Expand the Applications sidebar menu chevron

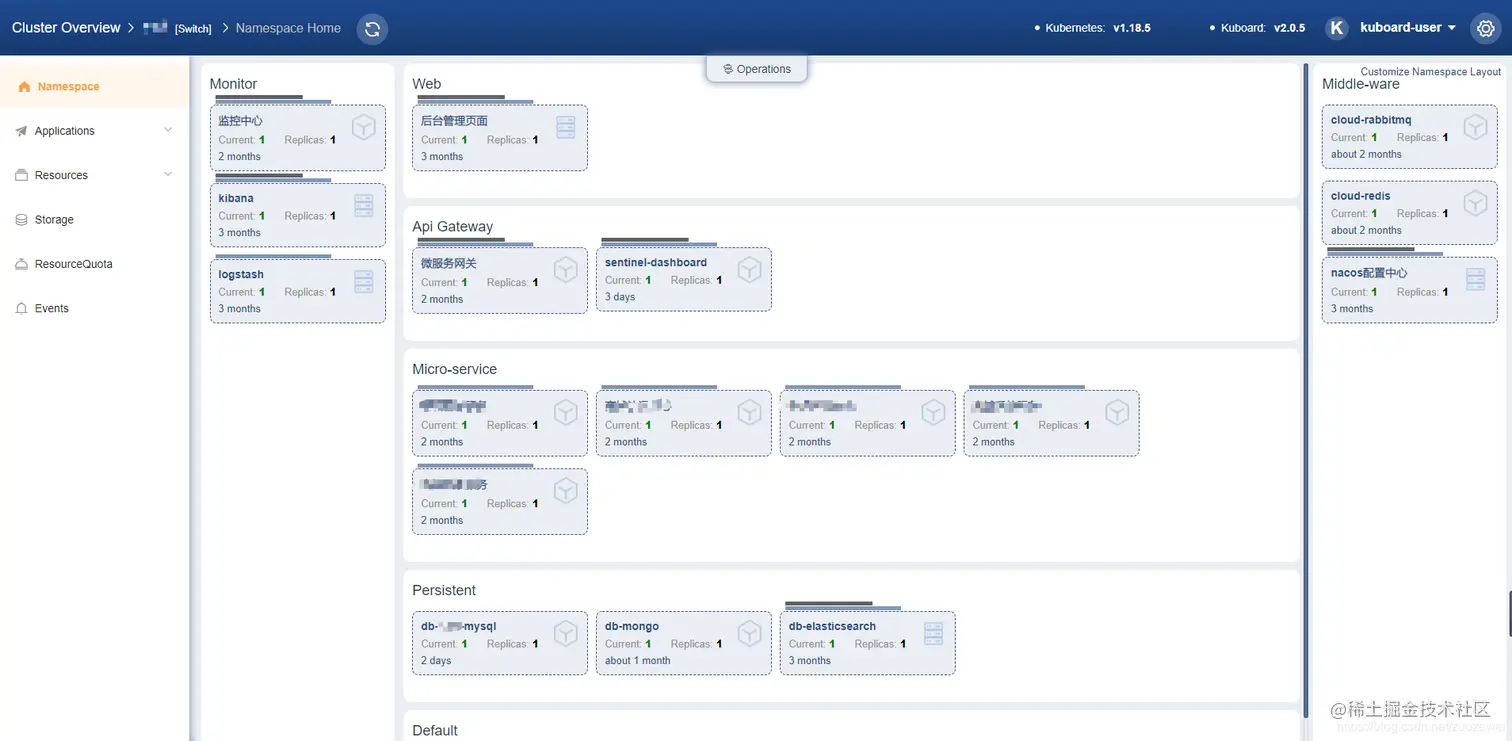click(x=168, y=131)
